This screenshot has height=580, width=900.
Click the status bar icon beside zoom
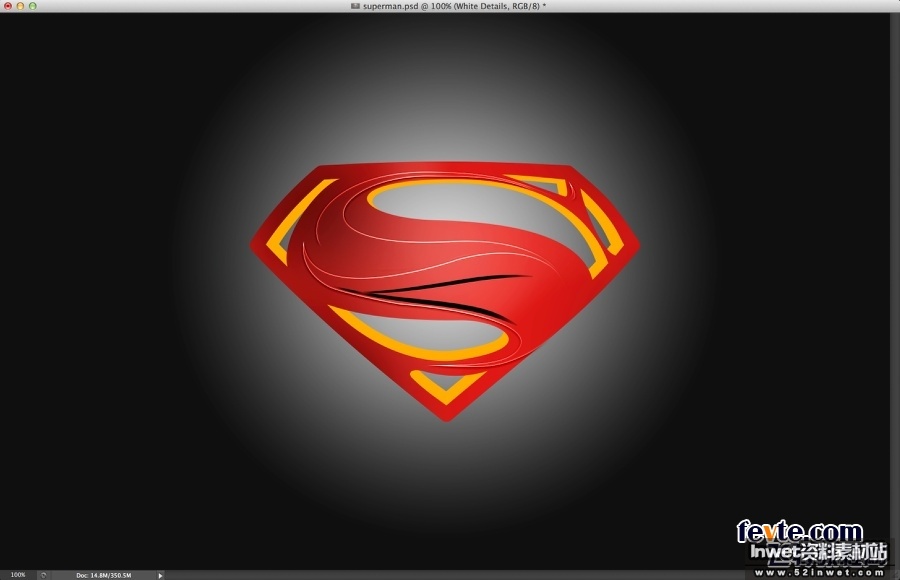click(44, 575)
